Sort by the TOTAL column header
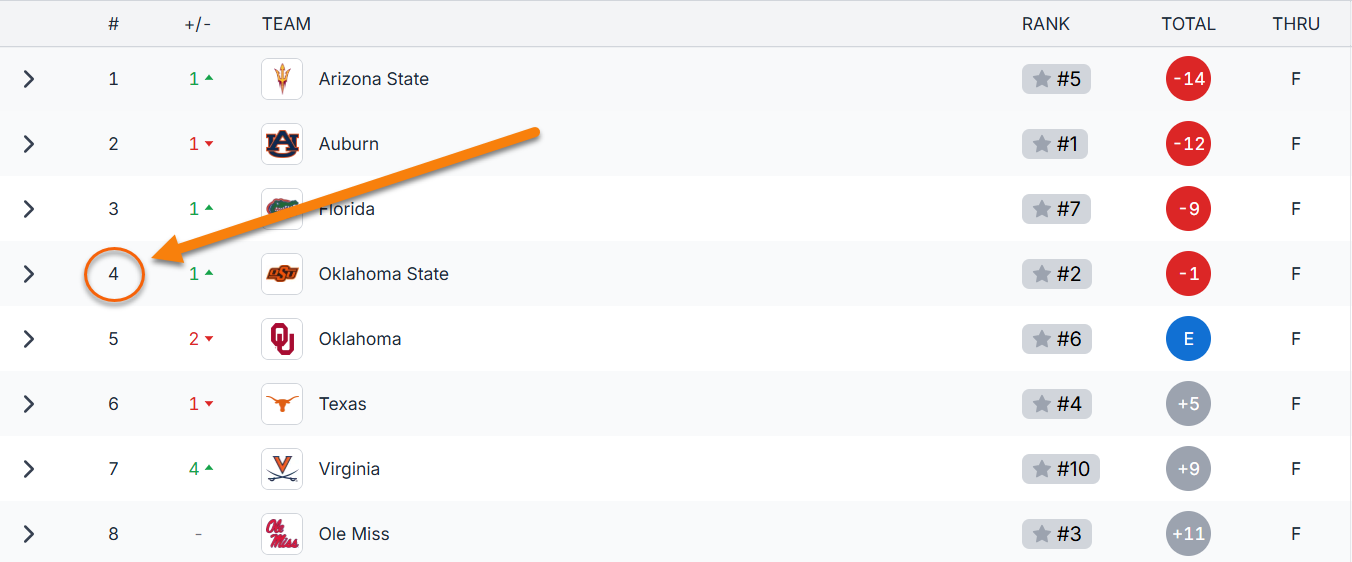The width and height of the screenshot is (1352, 562). (1188, 24)
